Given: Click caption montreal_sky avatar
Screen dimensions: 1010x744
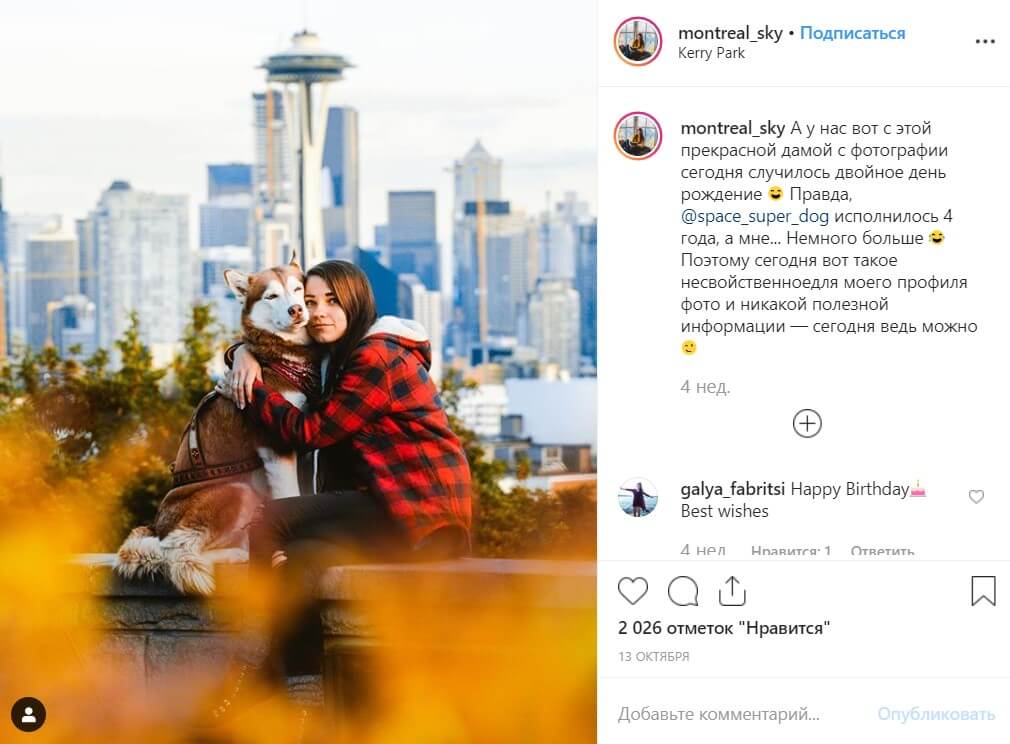Looking at the screenshot, I should pyautogui.click(x=638, y=135).
